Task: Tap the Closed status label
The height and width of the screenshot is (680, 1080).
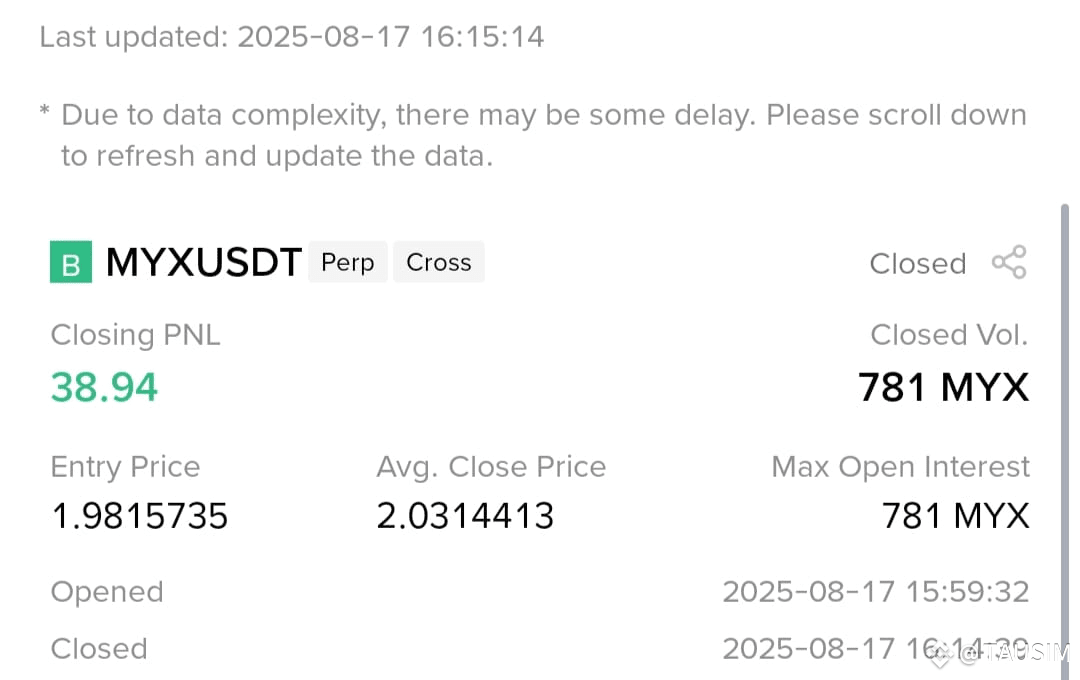Action: click(x=917, y=263)
